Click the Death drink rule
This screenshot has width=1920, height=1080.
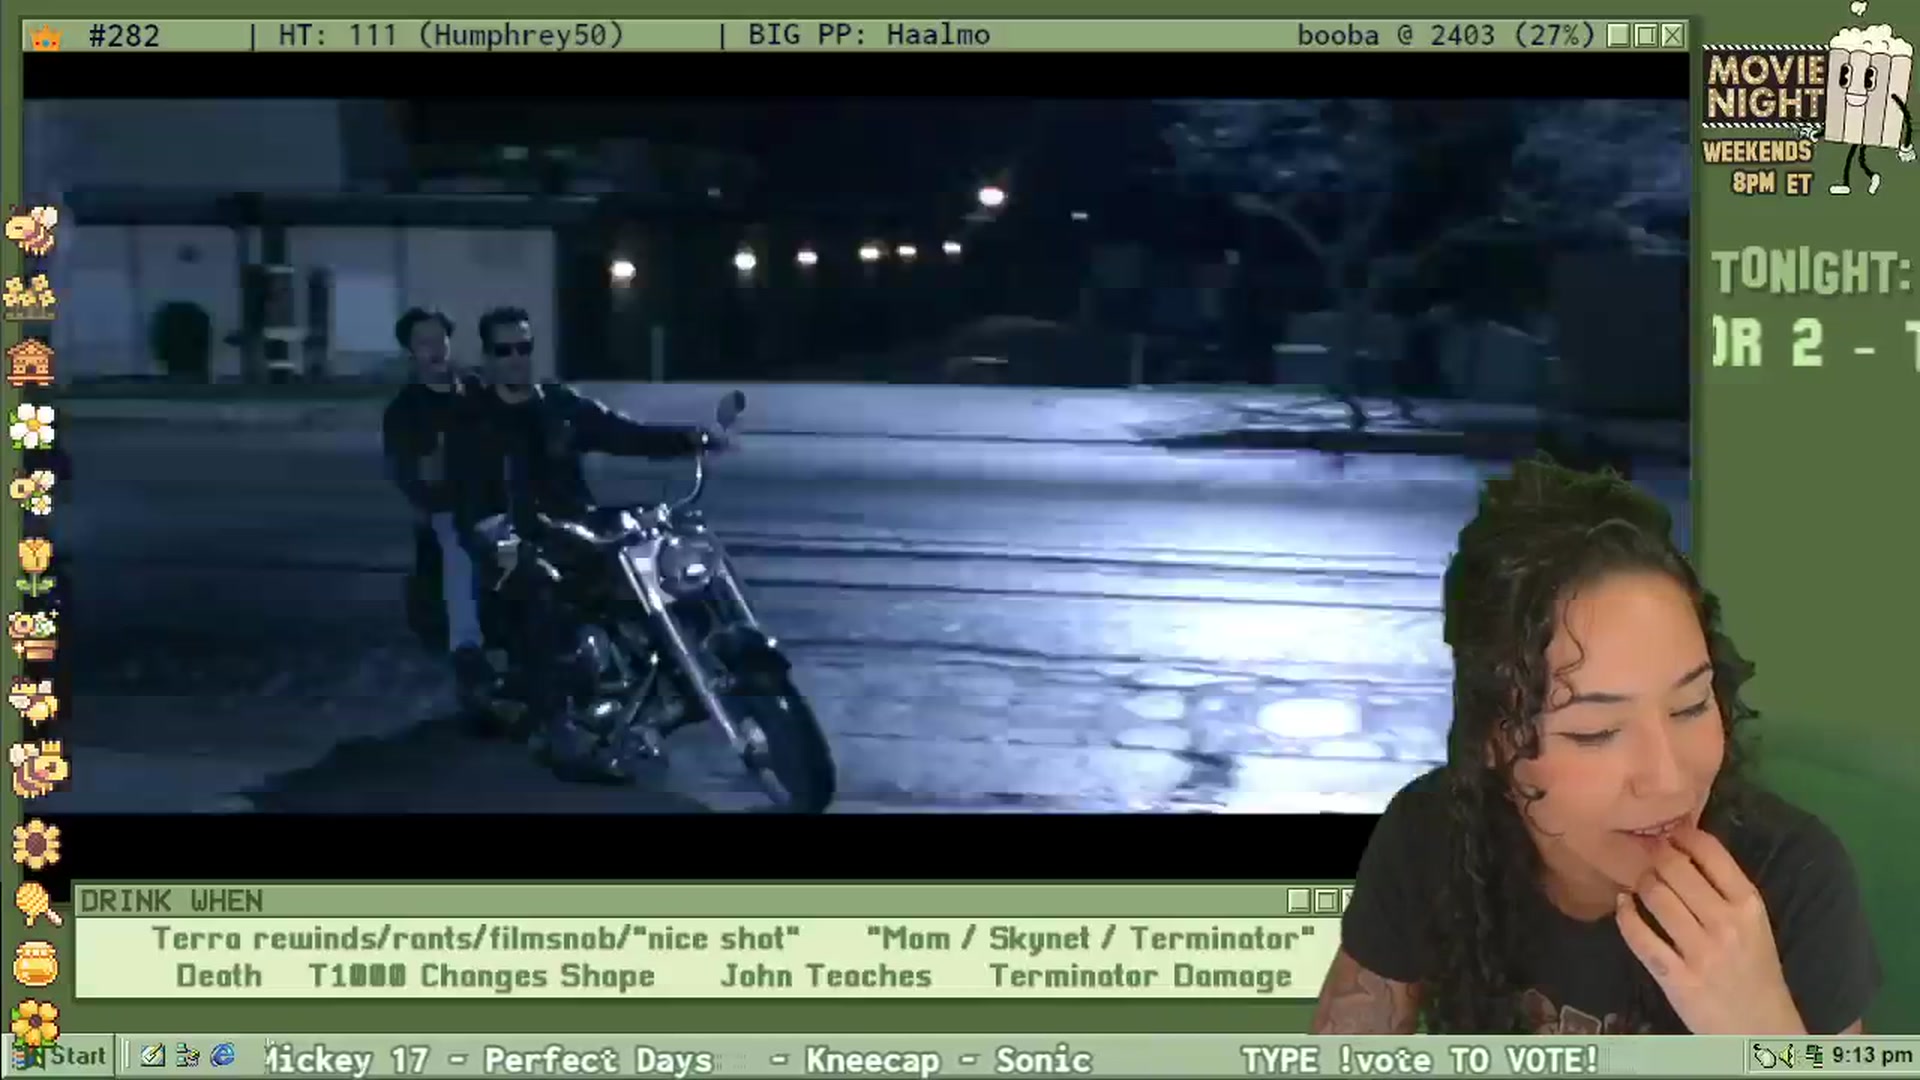tap(219, 976)
